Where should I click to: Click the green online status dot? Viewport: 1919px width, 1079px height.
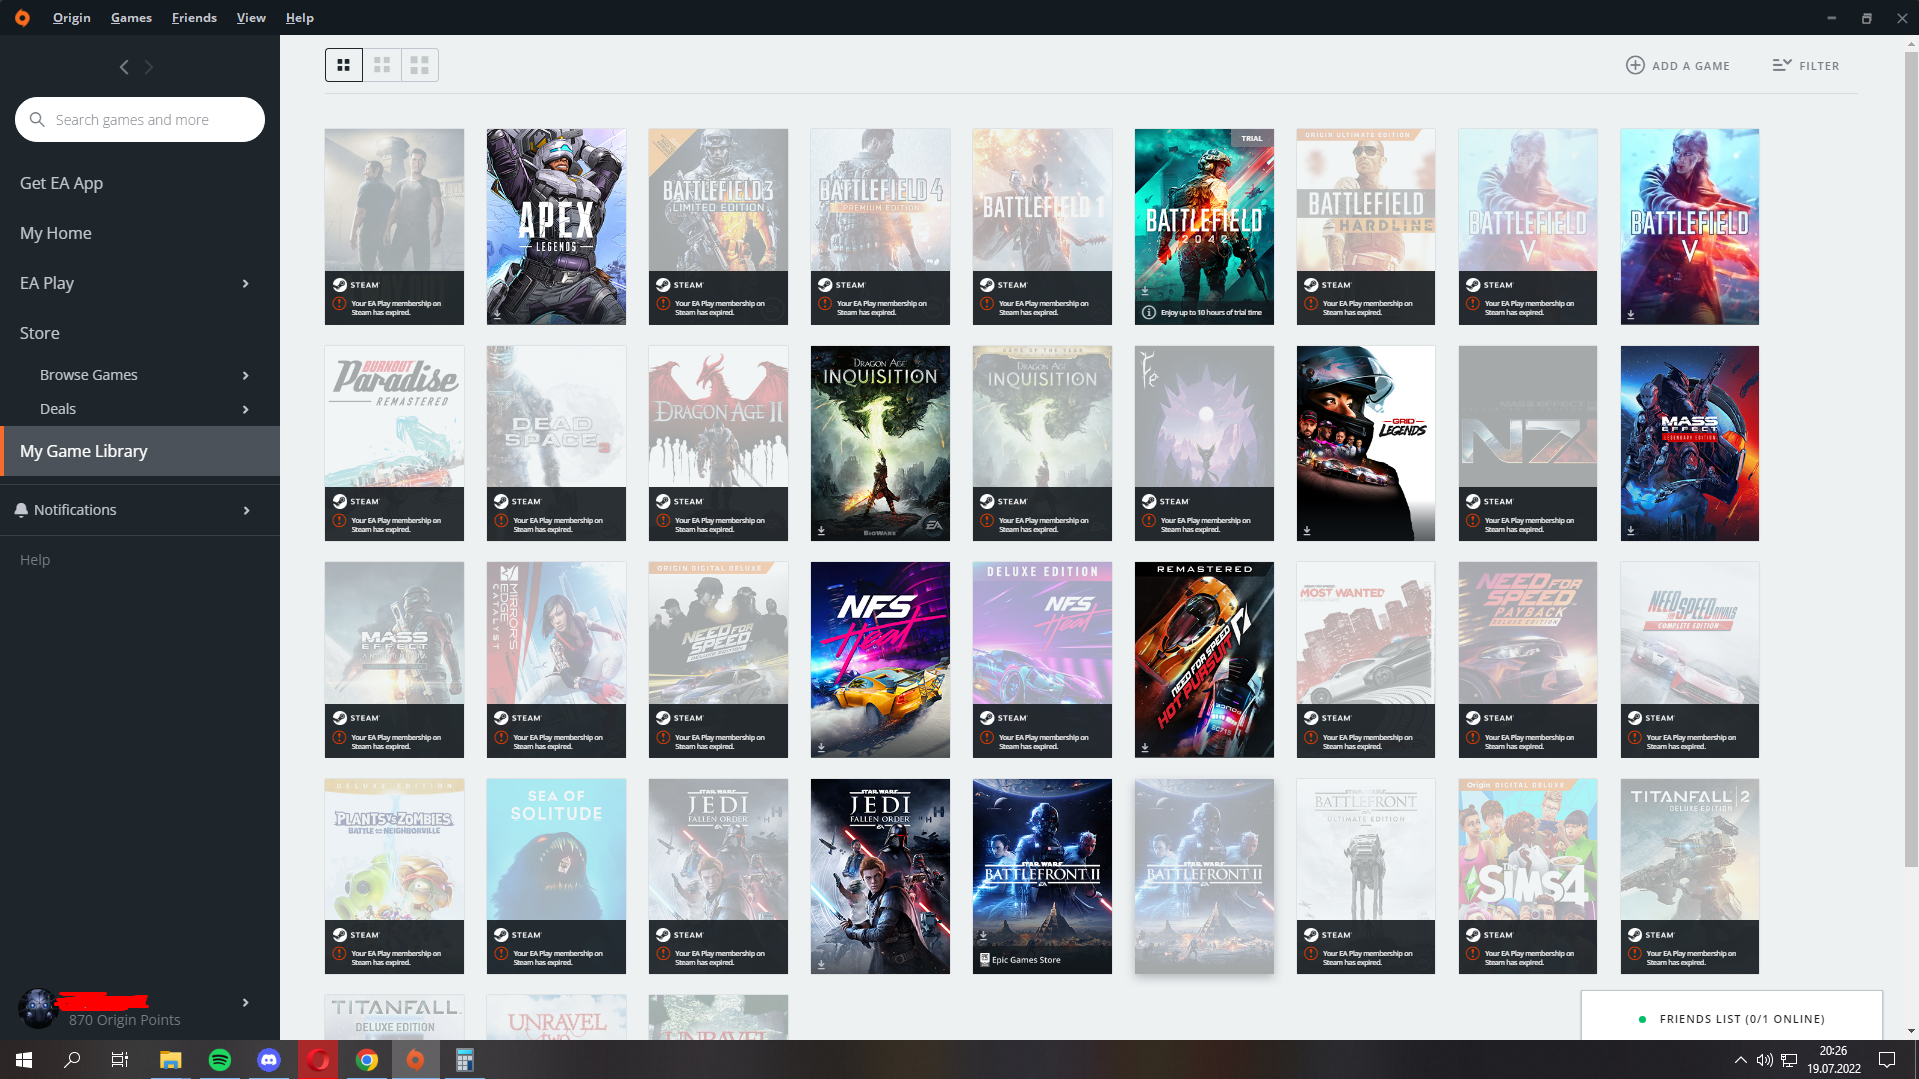point(1642,1019)
